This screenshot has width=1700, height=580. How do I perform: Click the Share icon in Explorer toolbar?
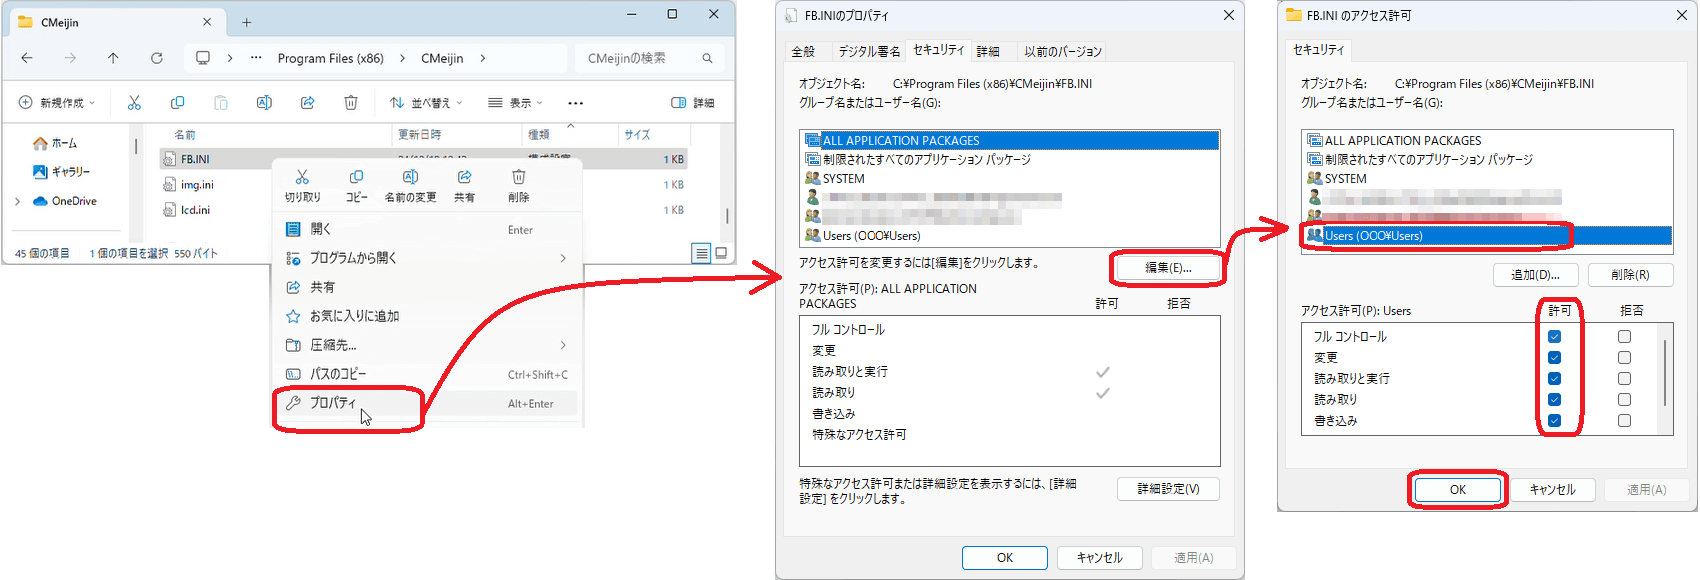[x=308, y=103]
